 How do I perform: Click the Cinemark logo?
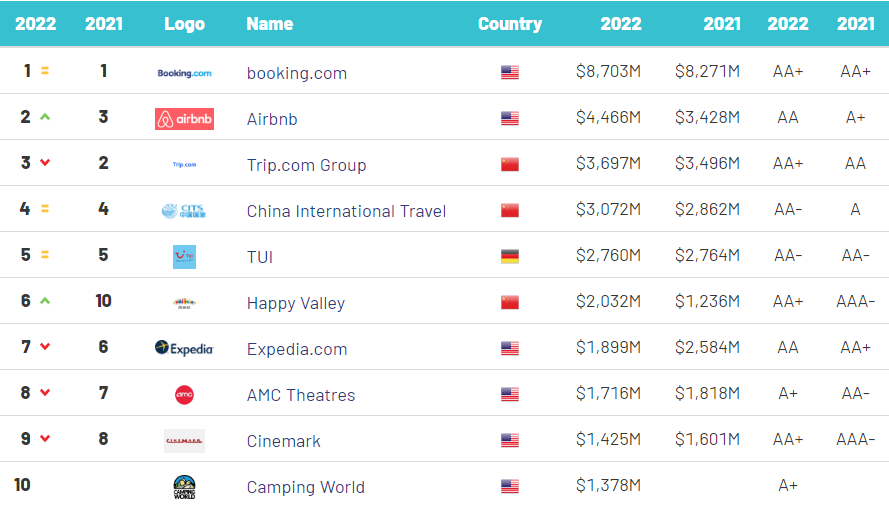click(184, 441)
